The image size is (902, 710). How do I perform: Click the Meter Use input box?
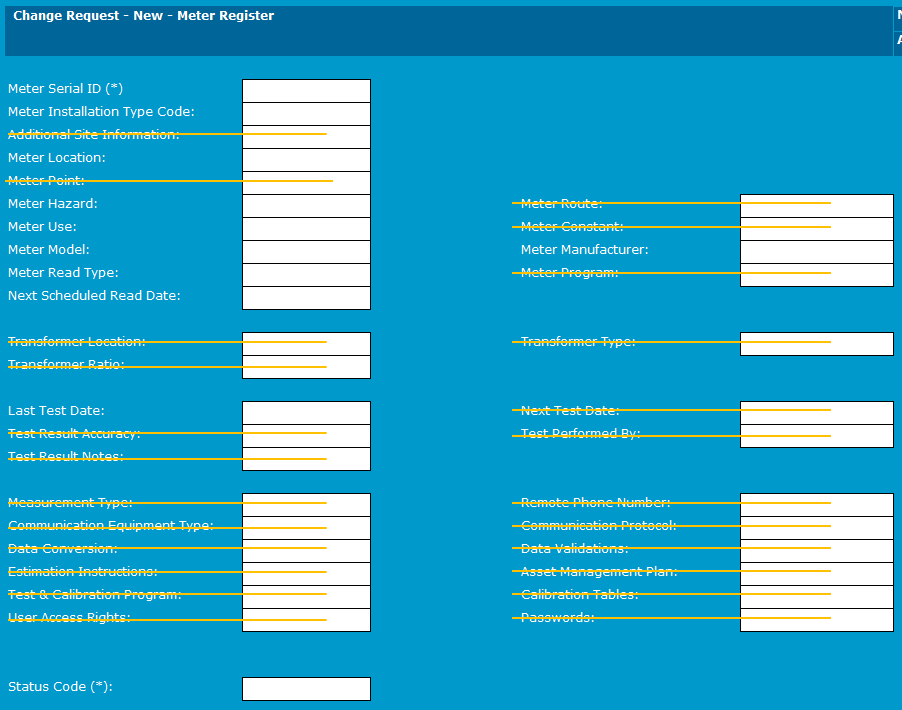click(x=306, y=229)
